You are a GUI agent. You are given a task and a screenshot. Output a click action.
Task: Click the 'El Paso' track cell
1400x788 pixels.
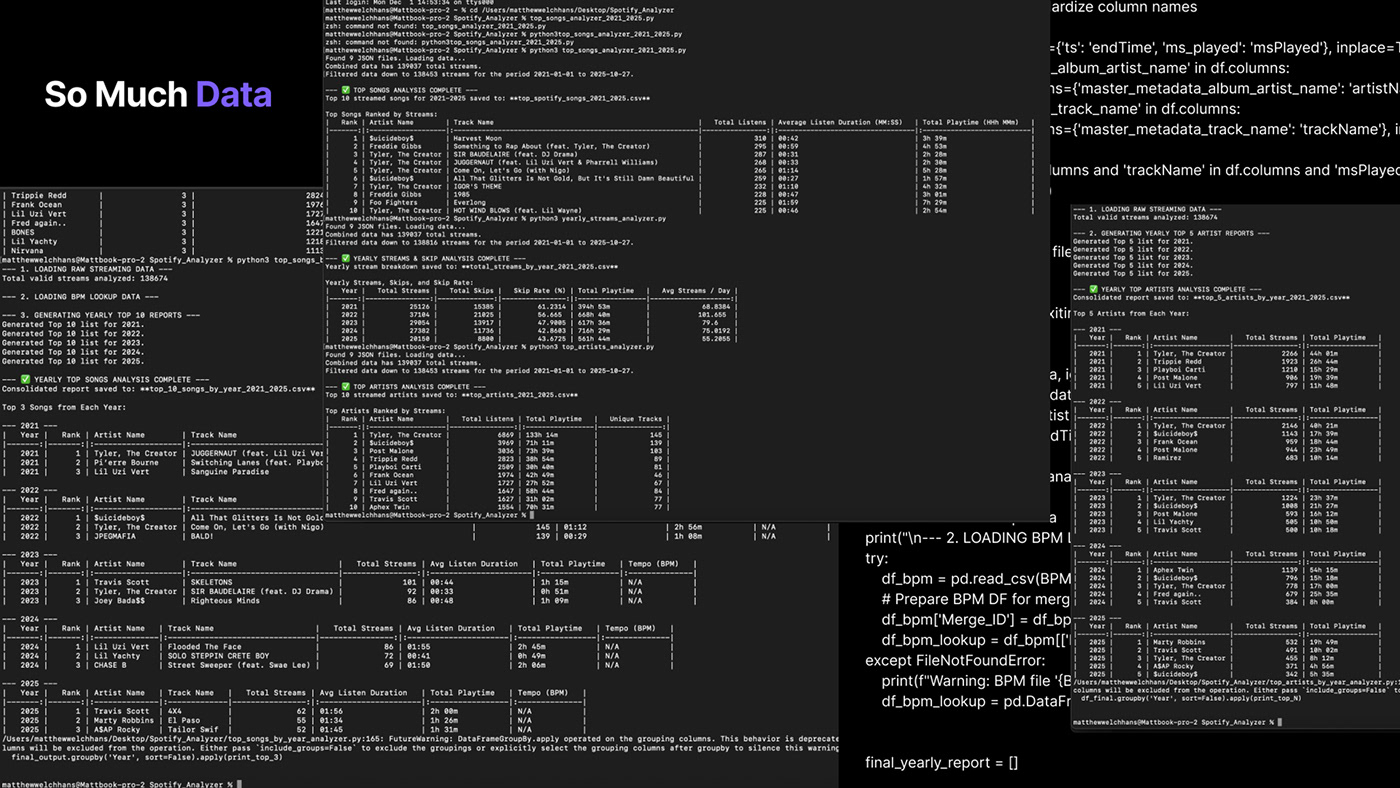[183, 719]
